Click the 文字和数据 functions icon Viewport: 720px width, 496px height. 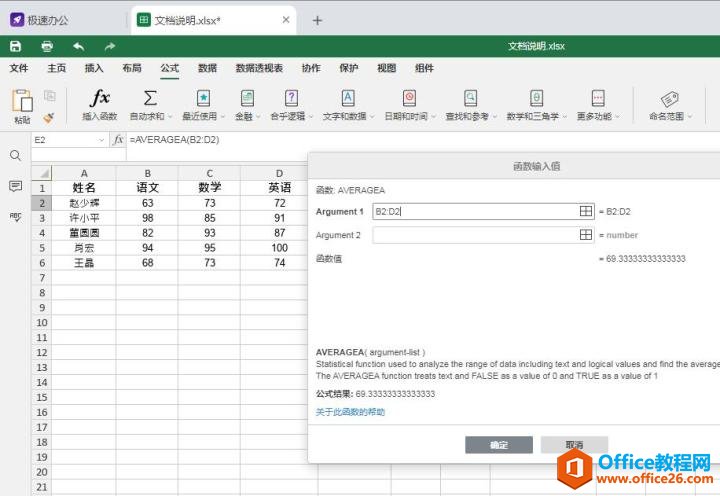coord(348,98)
